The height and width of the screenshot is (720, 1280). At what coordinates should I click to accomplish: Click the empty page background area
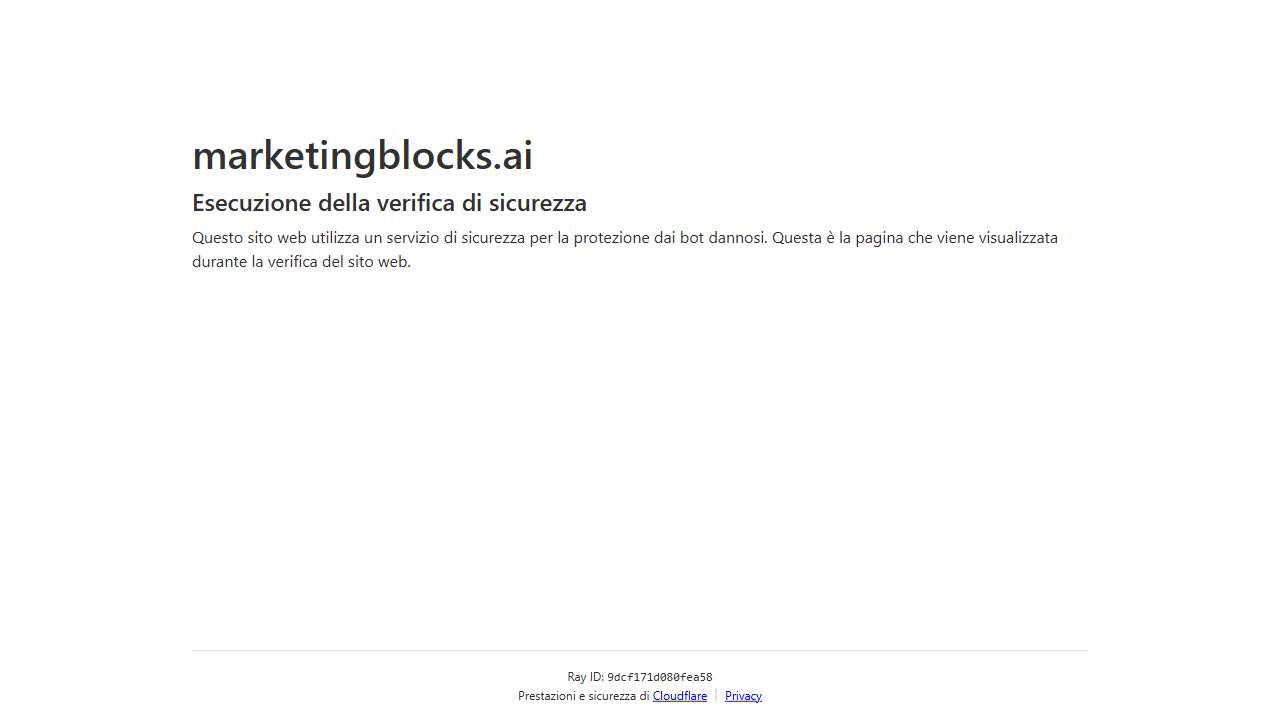[x=640, y=450]
